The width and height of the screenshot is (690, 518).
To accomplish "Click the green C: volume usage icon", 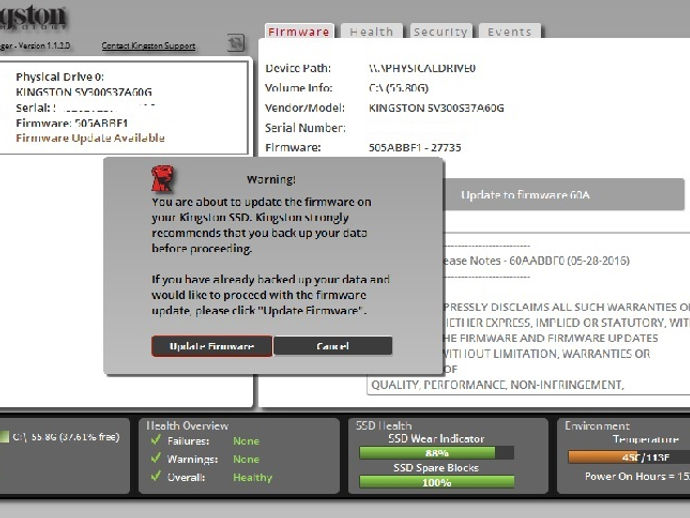I will [x=4, y=437].
